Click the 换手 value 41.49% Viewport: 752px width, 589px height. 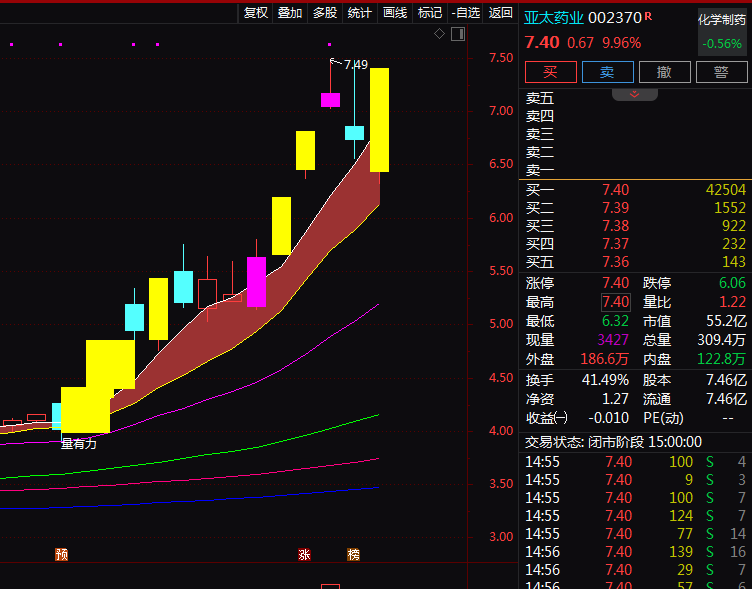pos(605,380)
